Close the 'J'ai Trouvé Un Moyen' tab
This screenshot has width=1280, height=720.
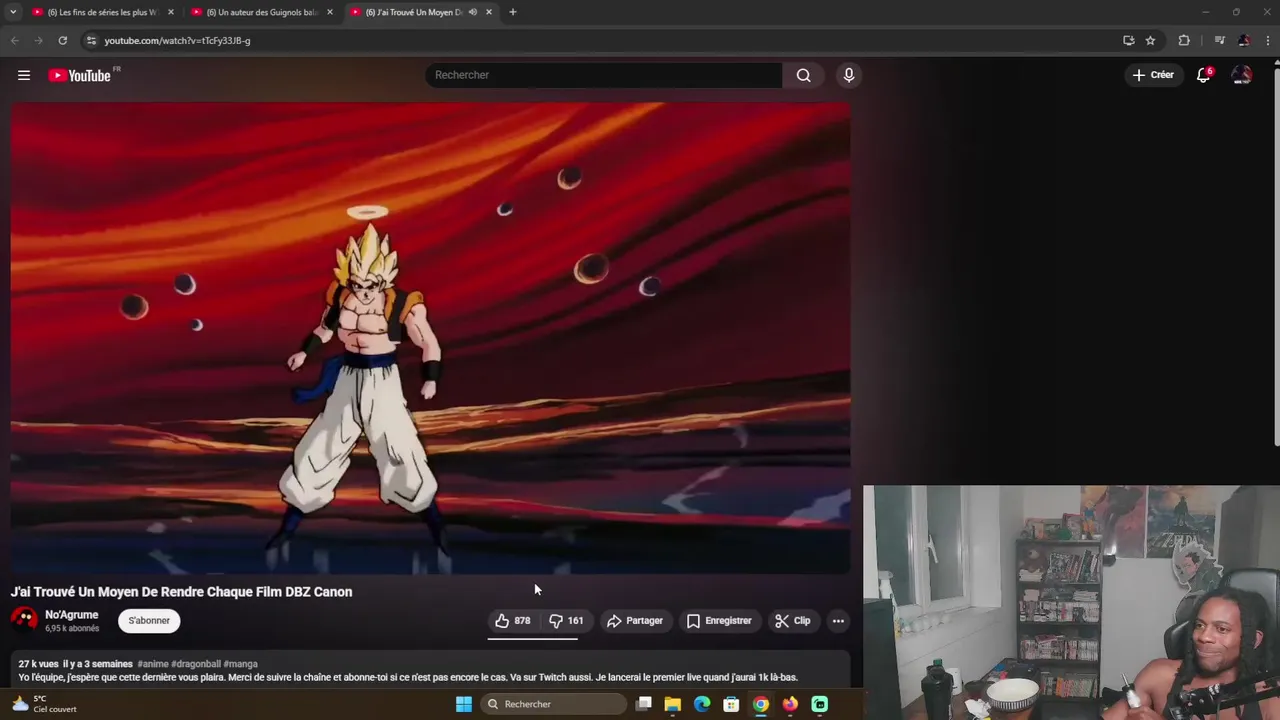[489, 12]
